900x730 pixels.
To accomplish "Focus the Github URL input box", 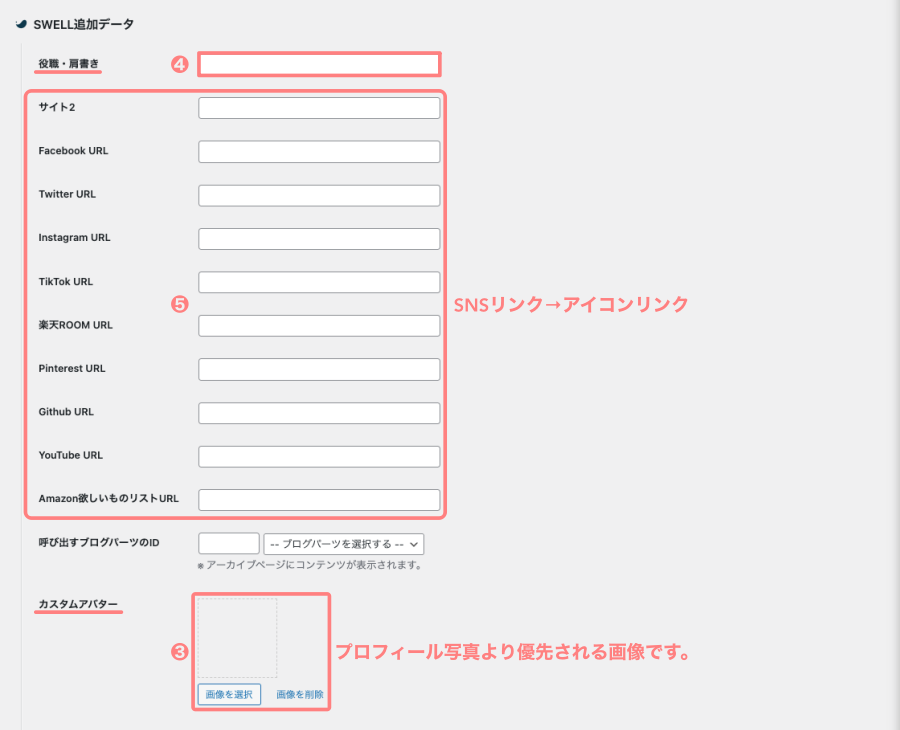I will pyautogui.click(x=319, y=413).
